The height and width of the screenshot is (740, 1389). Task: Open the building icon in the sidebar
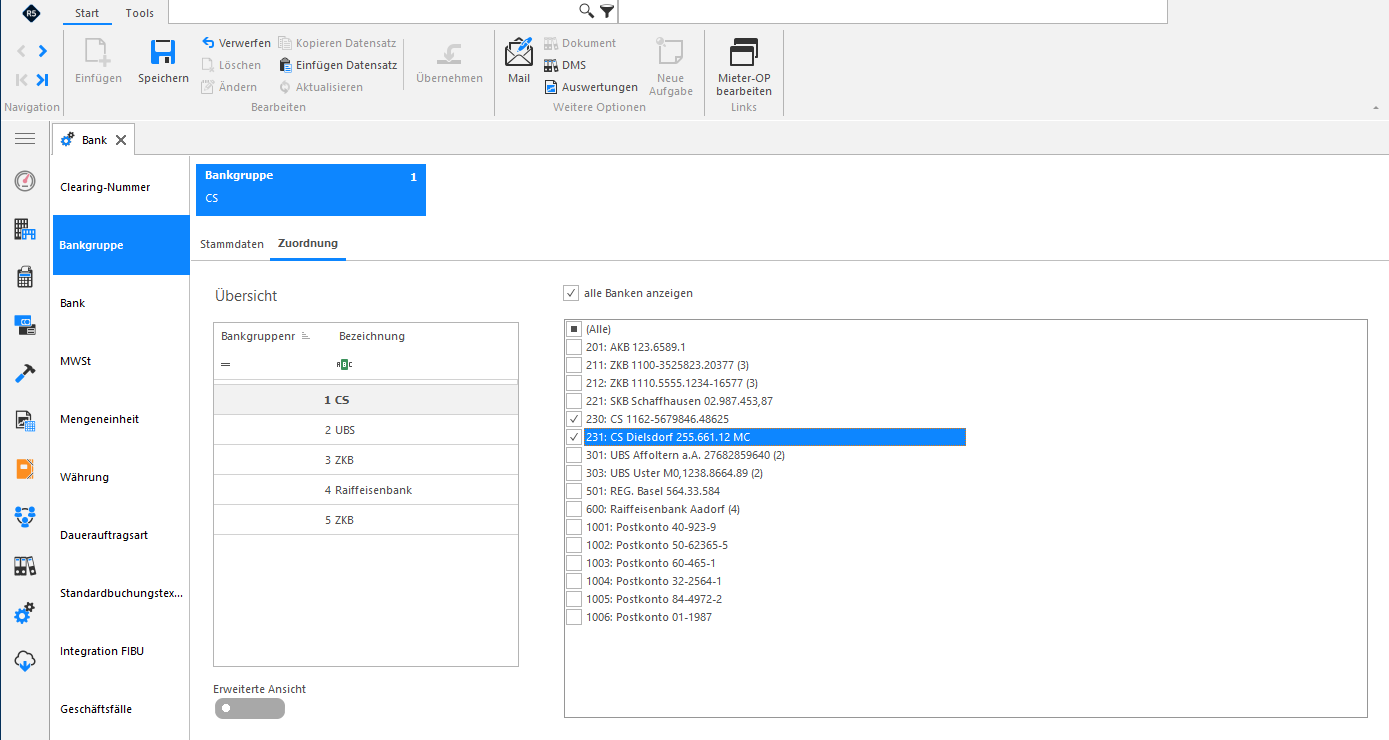pos(25,230)
